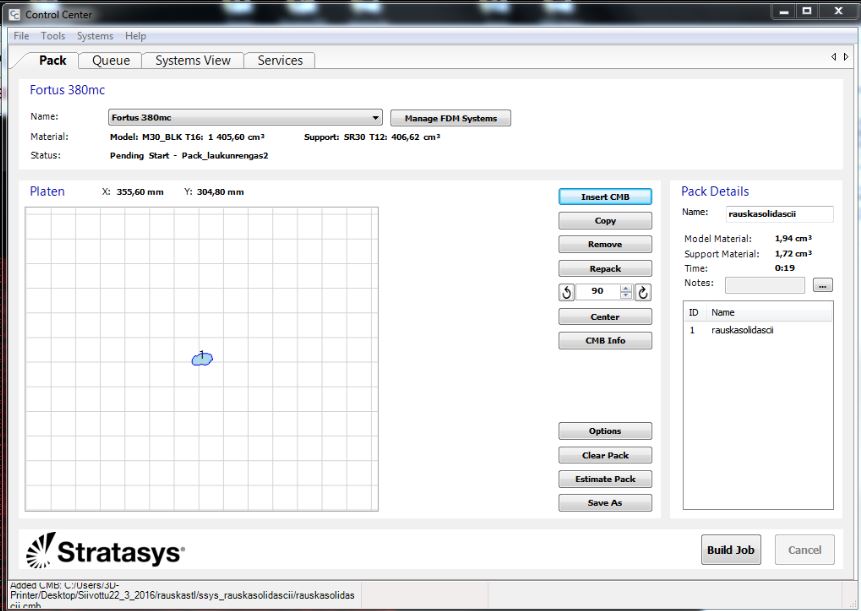Click the Remove button
The height and width of the screenshot is (611, 861).
(605, 244)
